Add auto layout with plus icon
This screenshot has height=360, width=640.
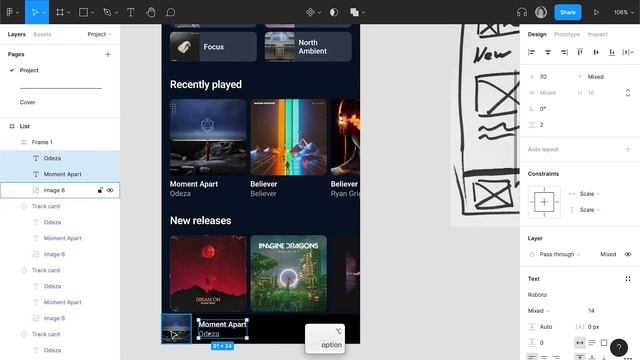point(628,149)
